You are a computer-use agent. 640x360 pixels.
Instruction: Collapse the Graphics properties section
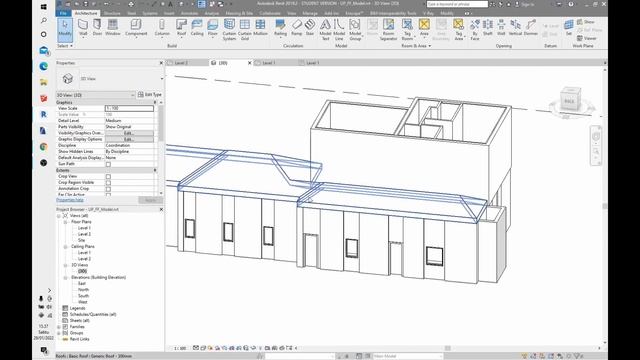(155, 102)
